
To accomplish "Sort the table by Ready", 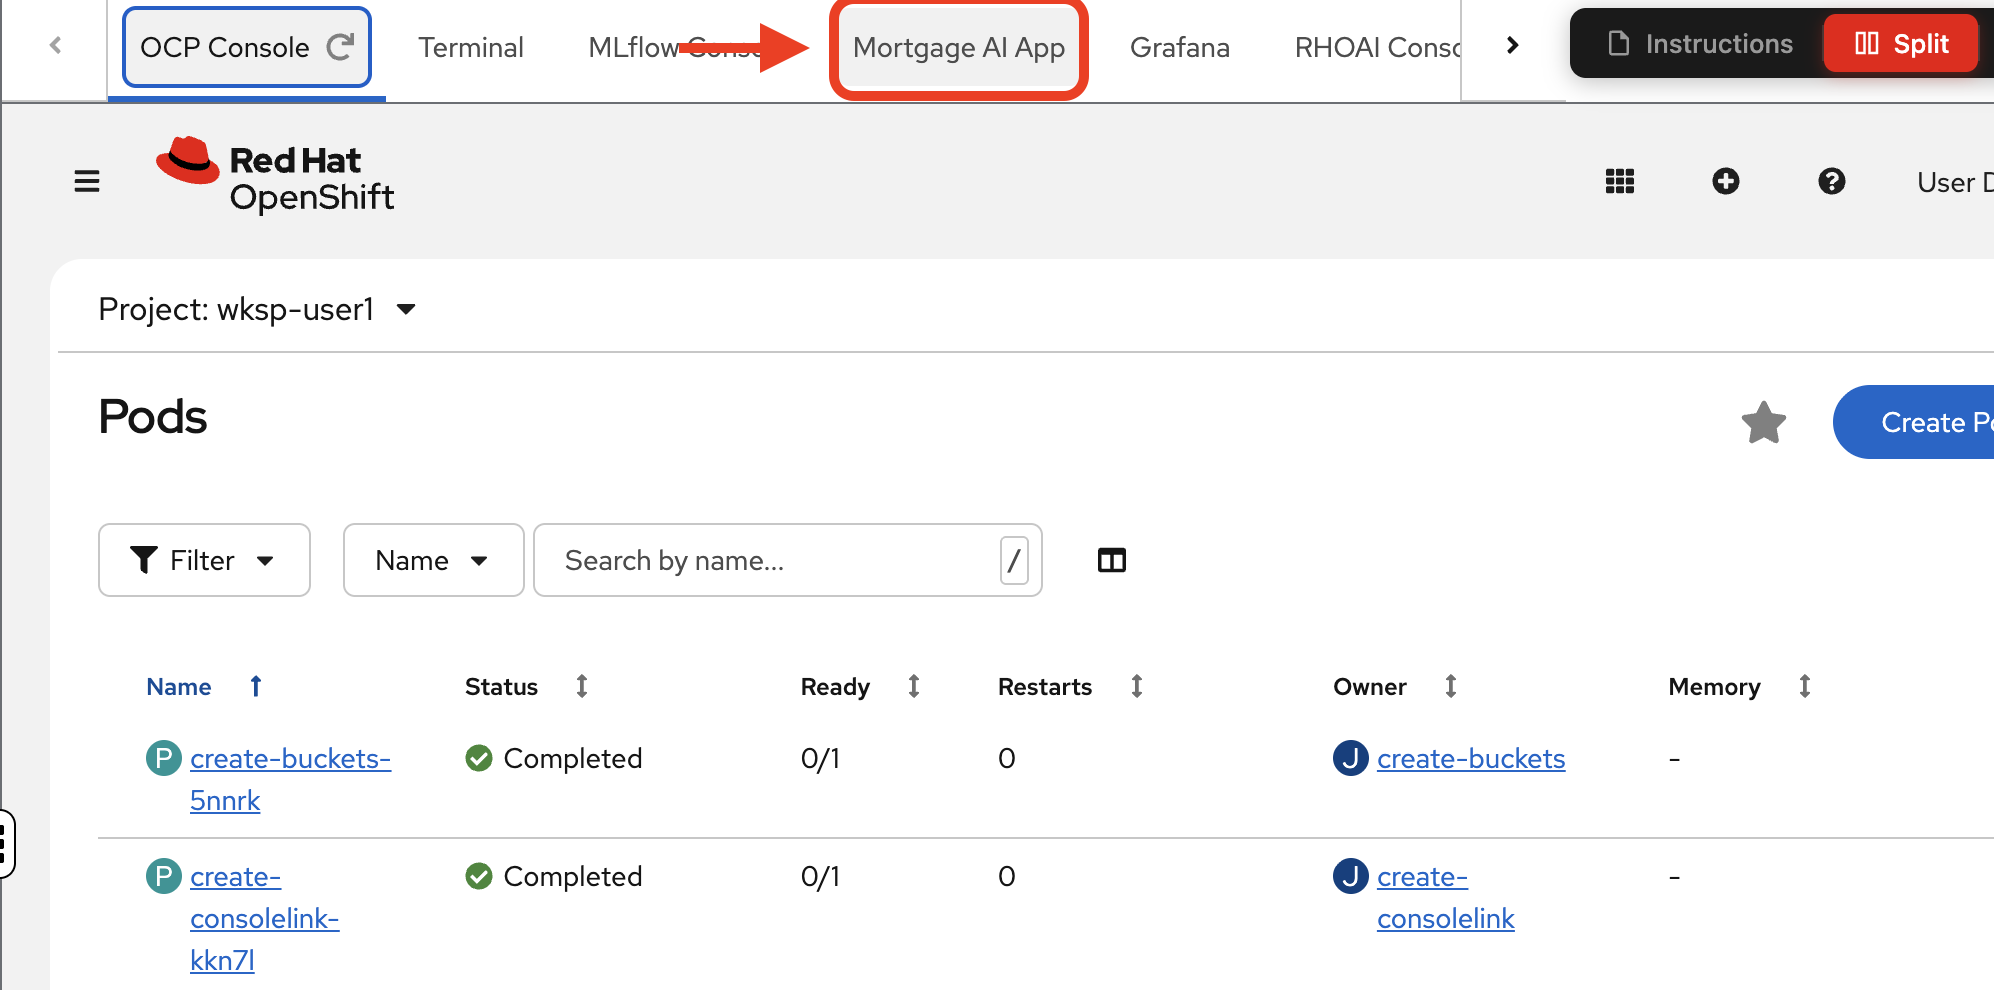I will pos(913,686).
